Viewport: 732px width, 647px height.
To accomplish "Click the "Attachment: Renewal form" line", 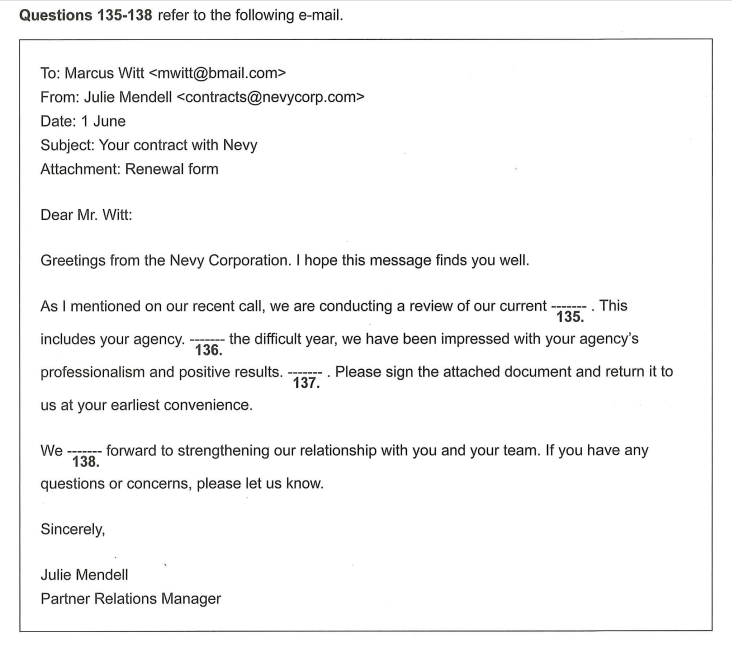I will coord(129,168).
